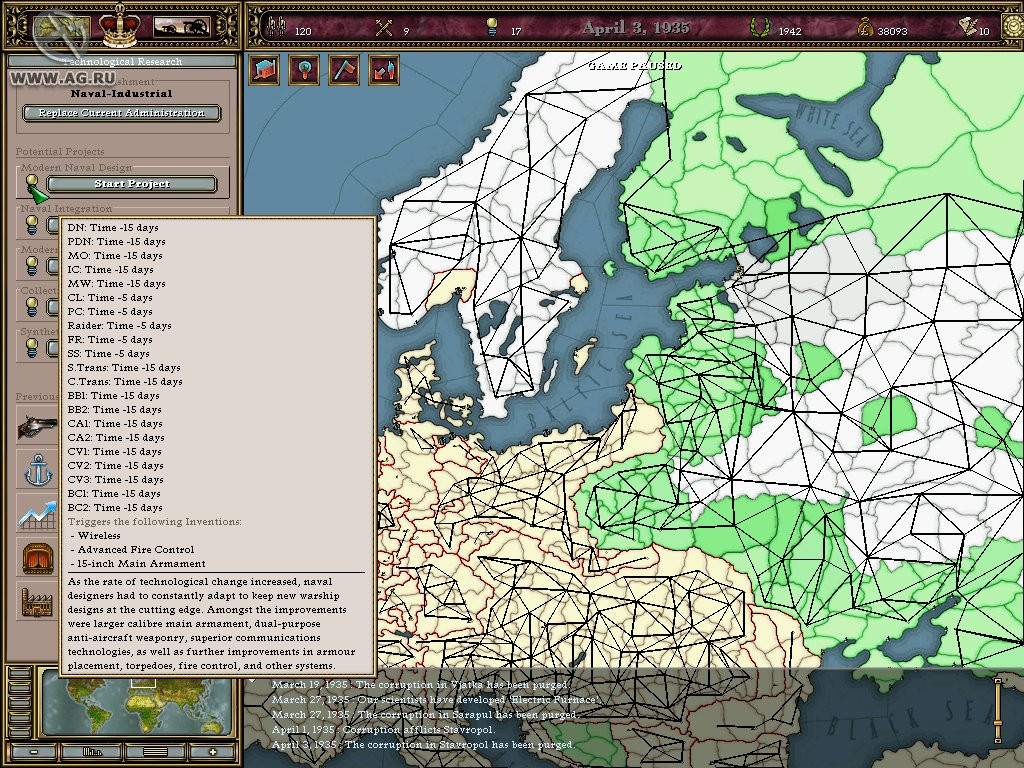The width and height of the screenshot is (1024, 768).
Task: Click Start Project for Modern Naval Design
Action: (131, 184)
